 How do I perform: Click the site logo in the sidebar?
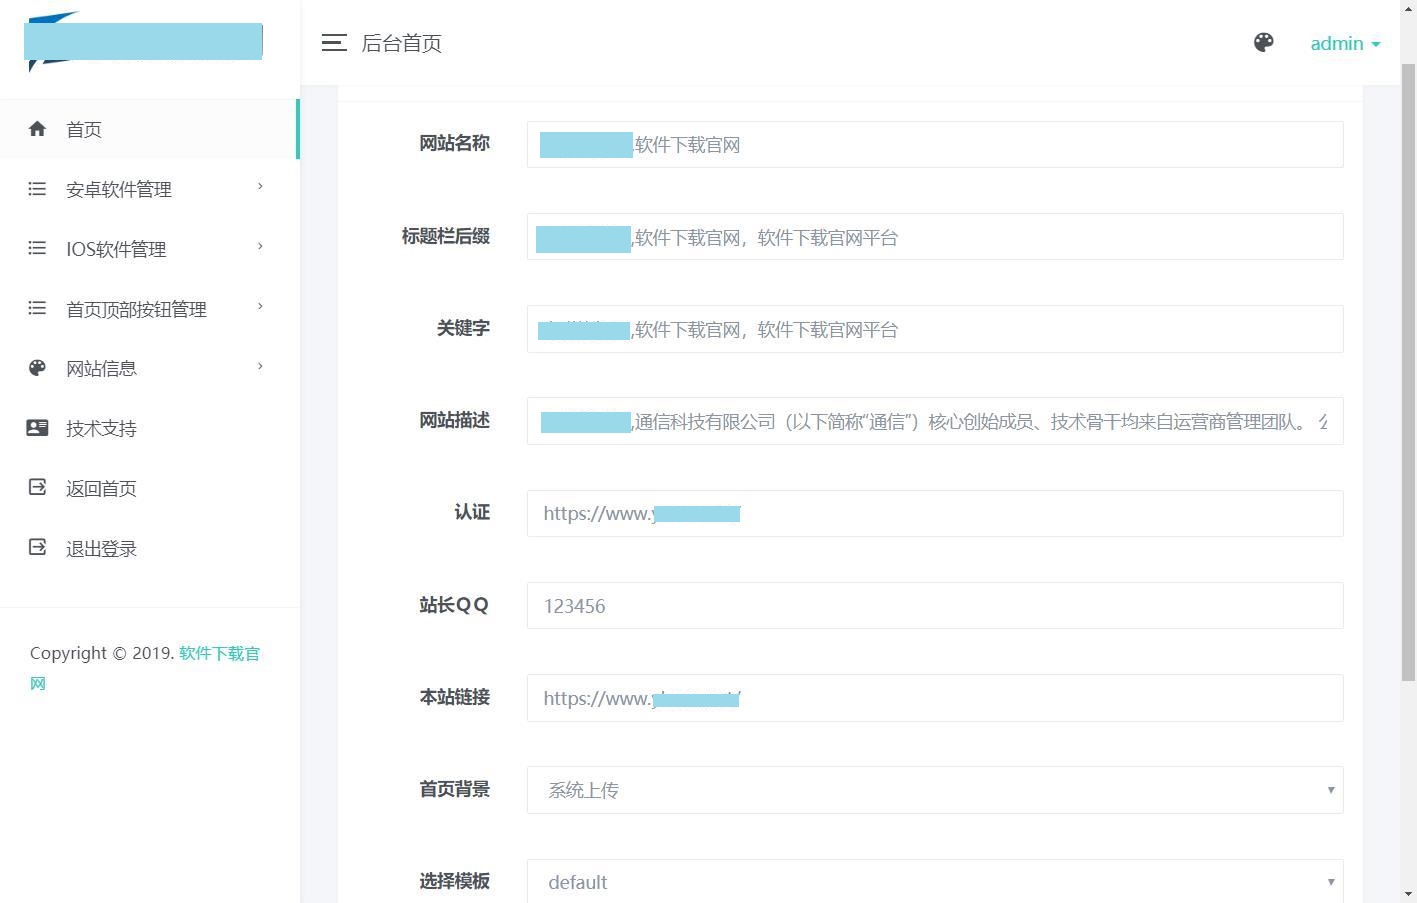(x=142, y=40)
